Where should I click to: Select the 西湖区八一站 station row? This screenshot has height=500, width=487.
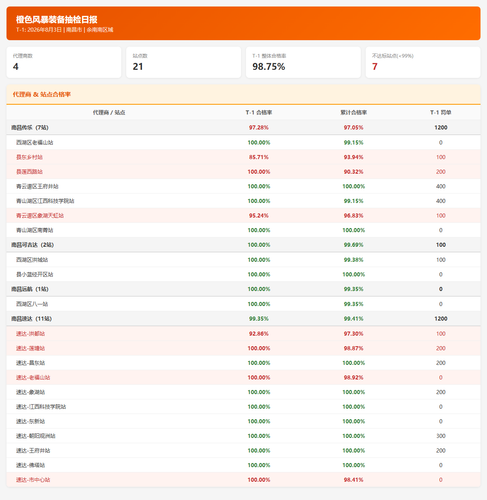243,304
